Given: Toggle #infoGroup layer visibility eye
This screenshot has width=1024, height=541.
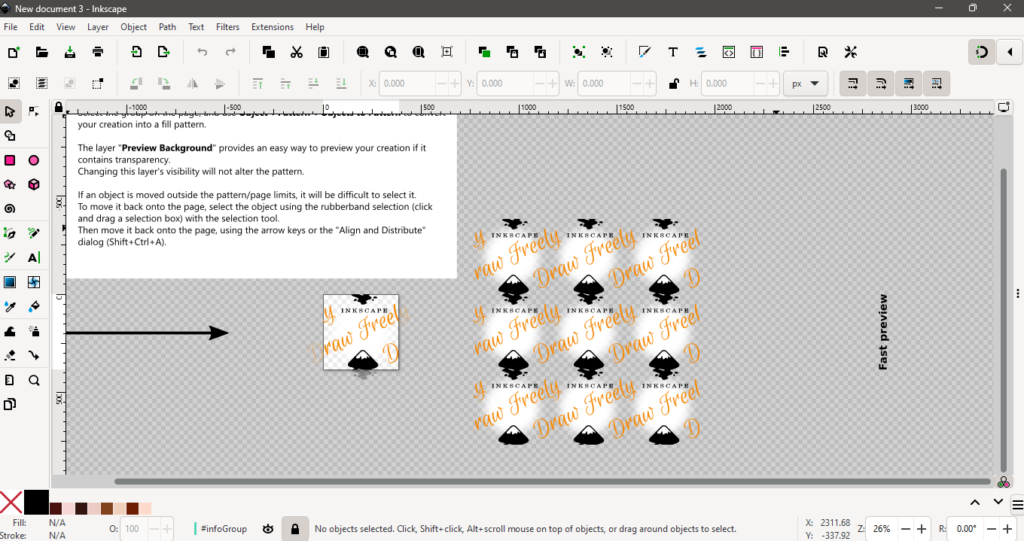Looking at the screenshot, I should pyautogui.click(x=268, y=529).
